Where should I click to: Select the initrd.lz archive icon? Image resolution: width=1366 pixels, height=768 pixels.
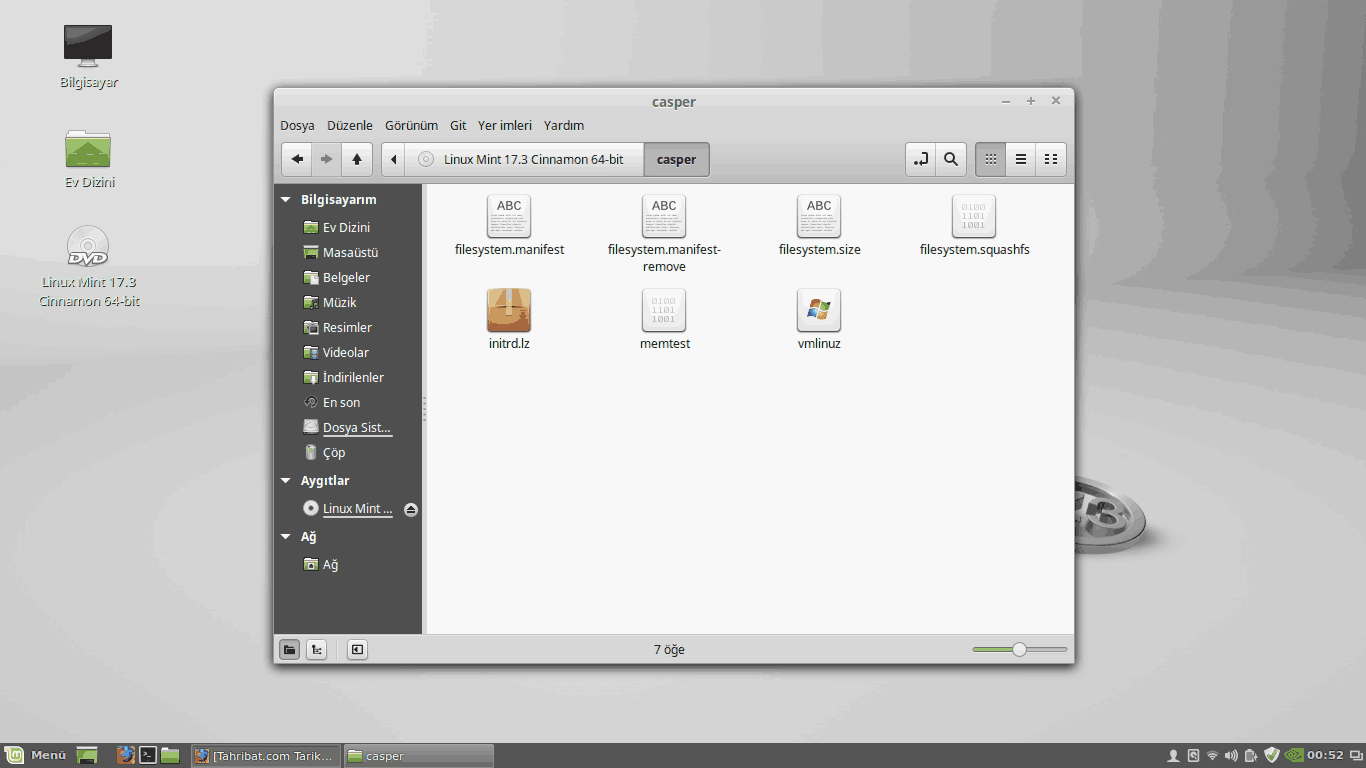[509, 310]
